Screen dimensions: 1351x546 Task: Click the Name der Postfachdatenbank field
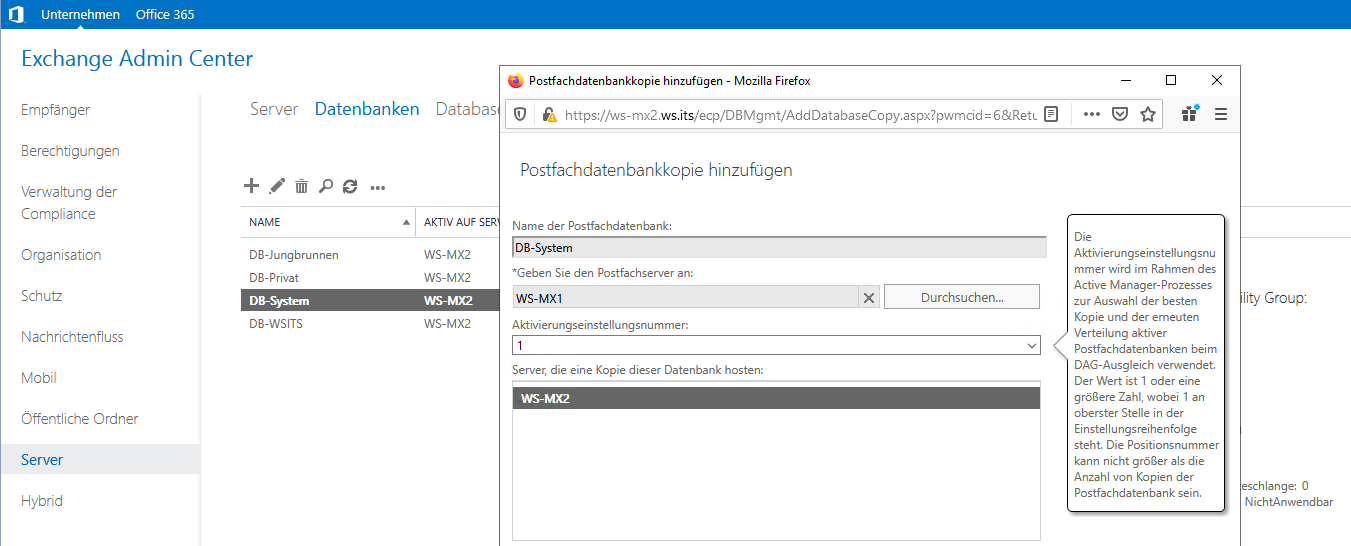pos(779,247)
